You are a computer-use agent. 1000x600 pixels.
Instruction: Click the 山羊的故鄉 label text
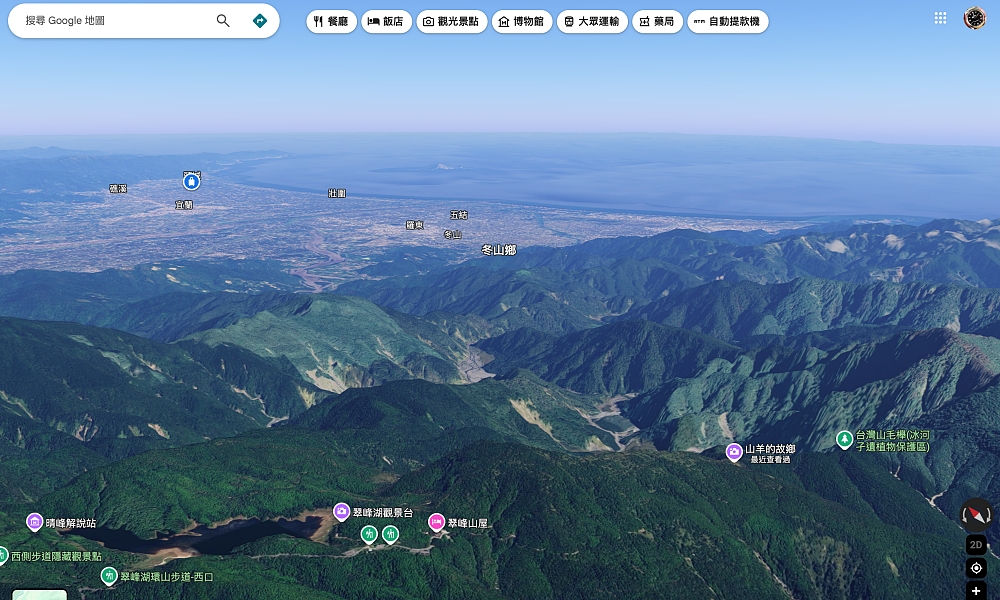pyautogui.click(x=770, y=449)
